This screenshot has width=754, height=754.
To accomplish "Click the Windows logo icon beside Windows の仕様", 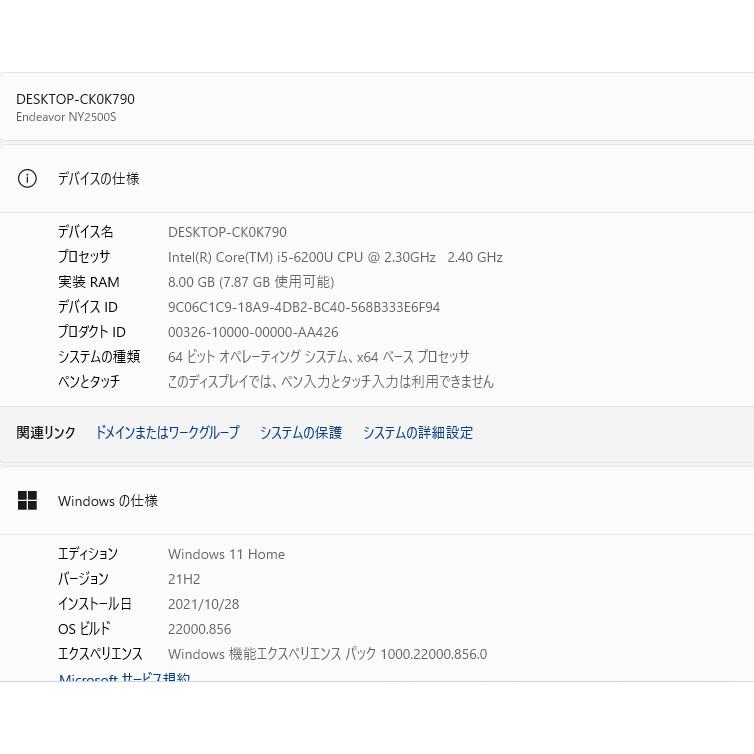I will 27,500.
